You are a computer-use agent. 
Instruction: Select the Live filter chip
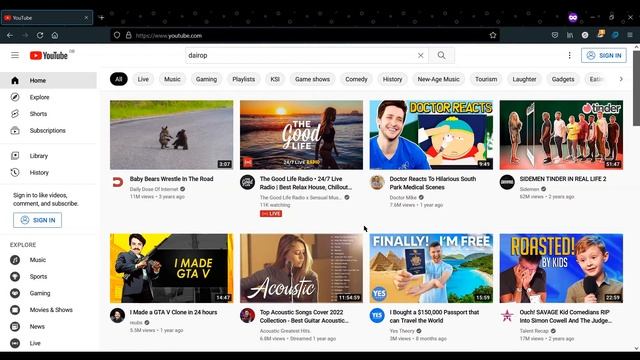pos(143,79)
